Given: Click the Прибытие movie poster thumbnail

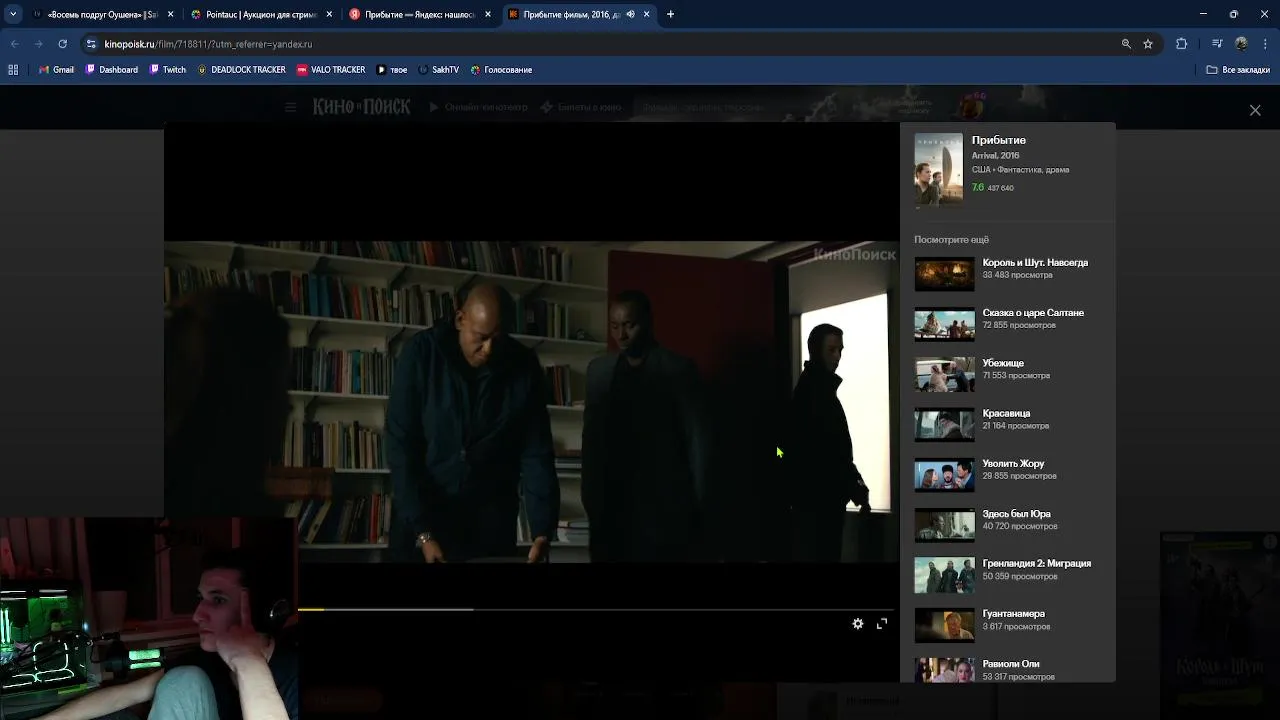Looking at the screenshot, I should click(938, 168).
